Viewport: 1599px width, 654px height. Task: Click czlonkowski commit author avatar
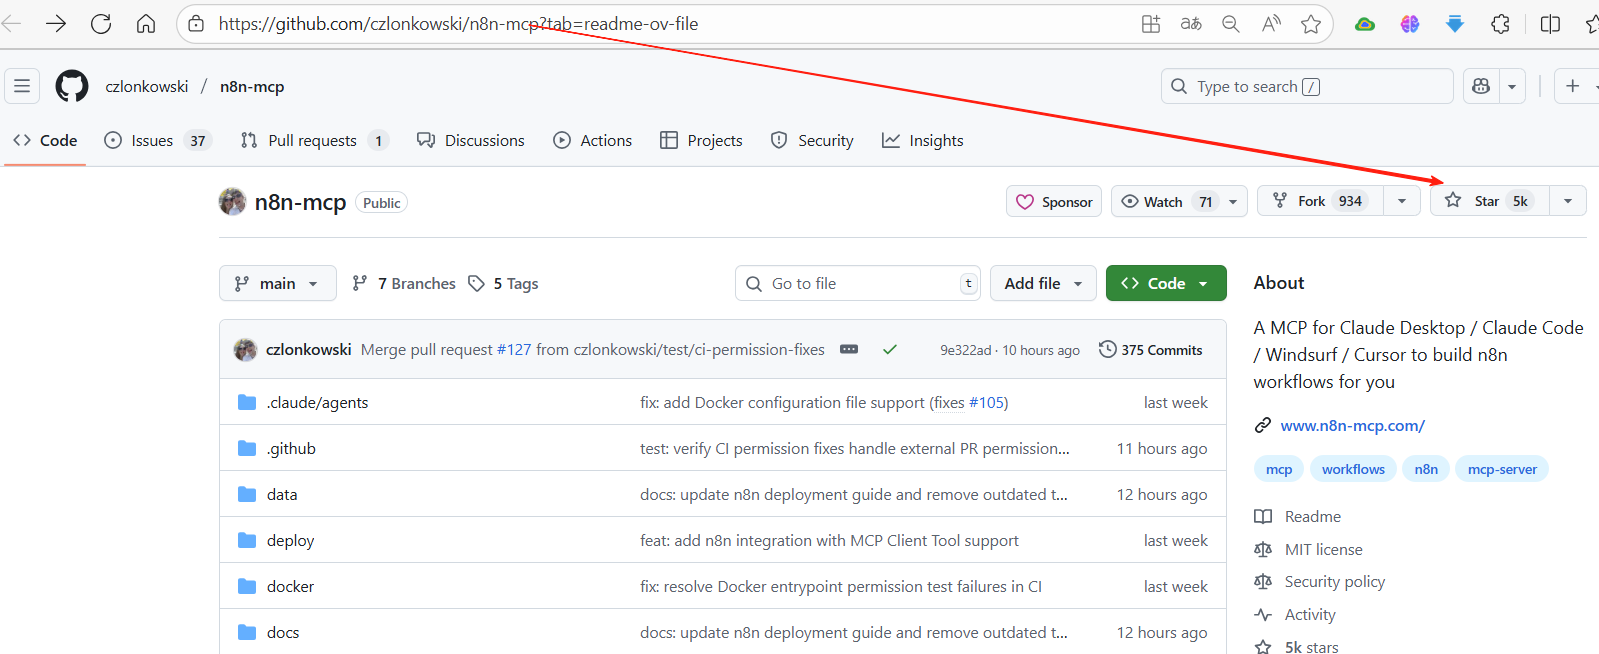pos(245,350)
